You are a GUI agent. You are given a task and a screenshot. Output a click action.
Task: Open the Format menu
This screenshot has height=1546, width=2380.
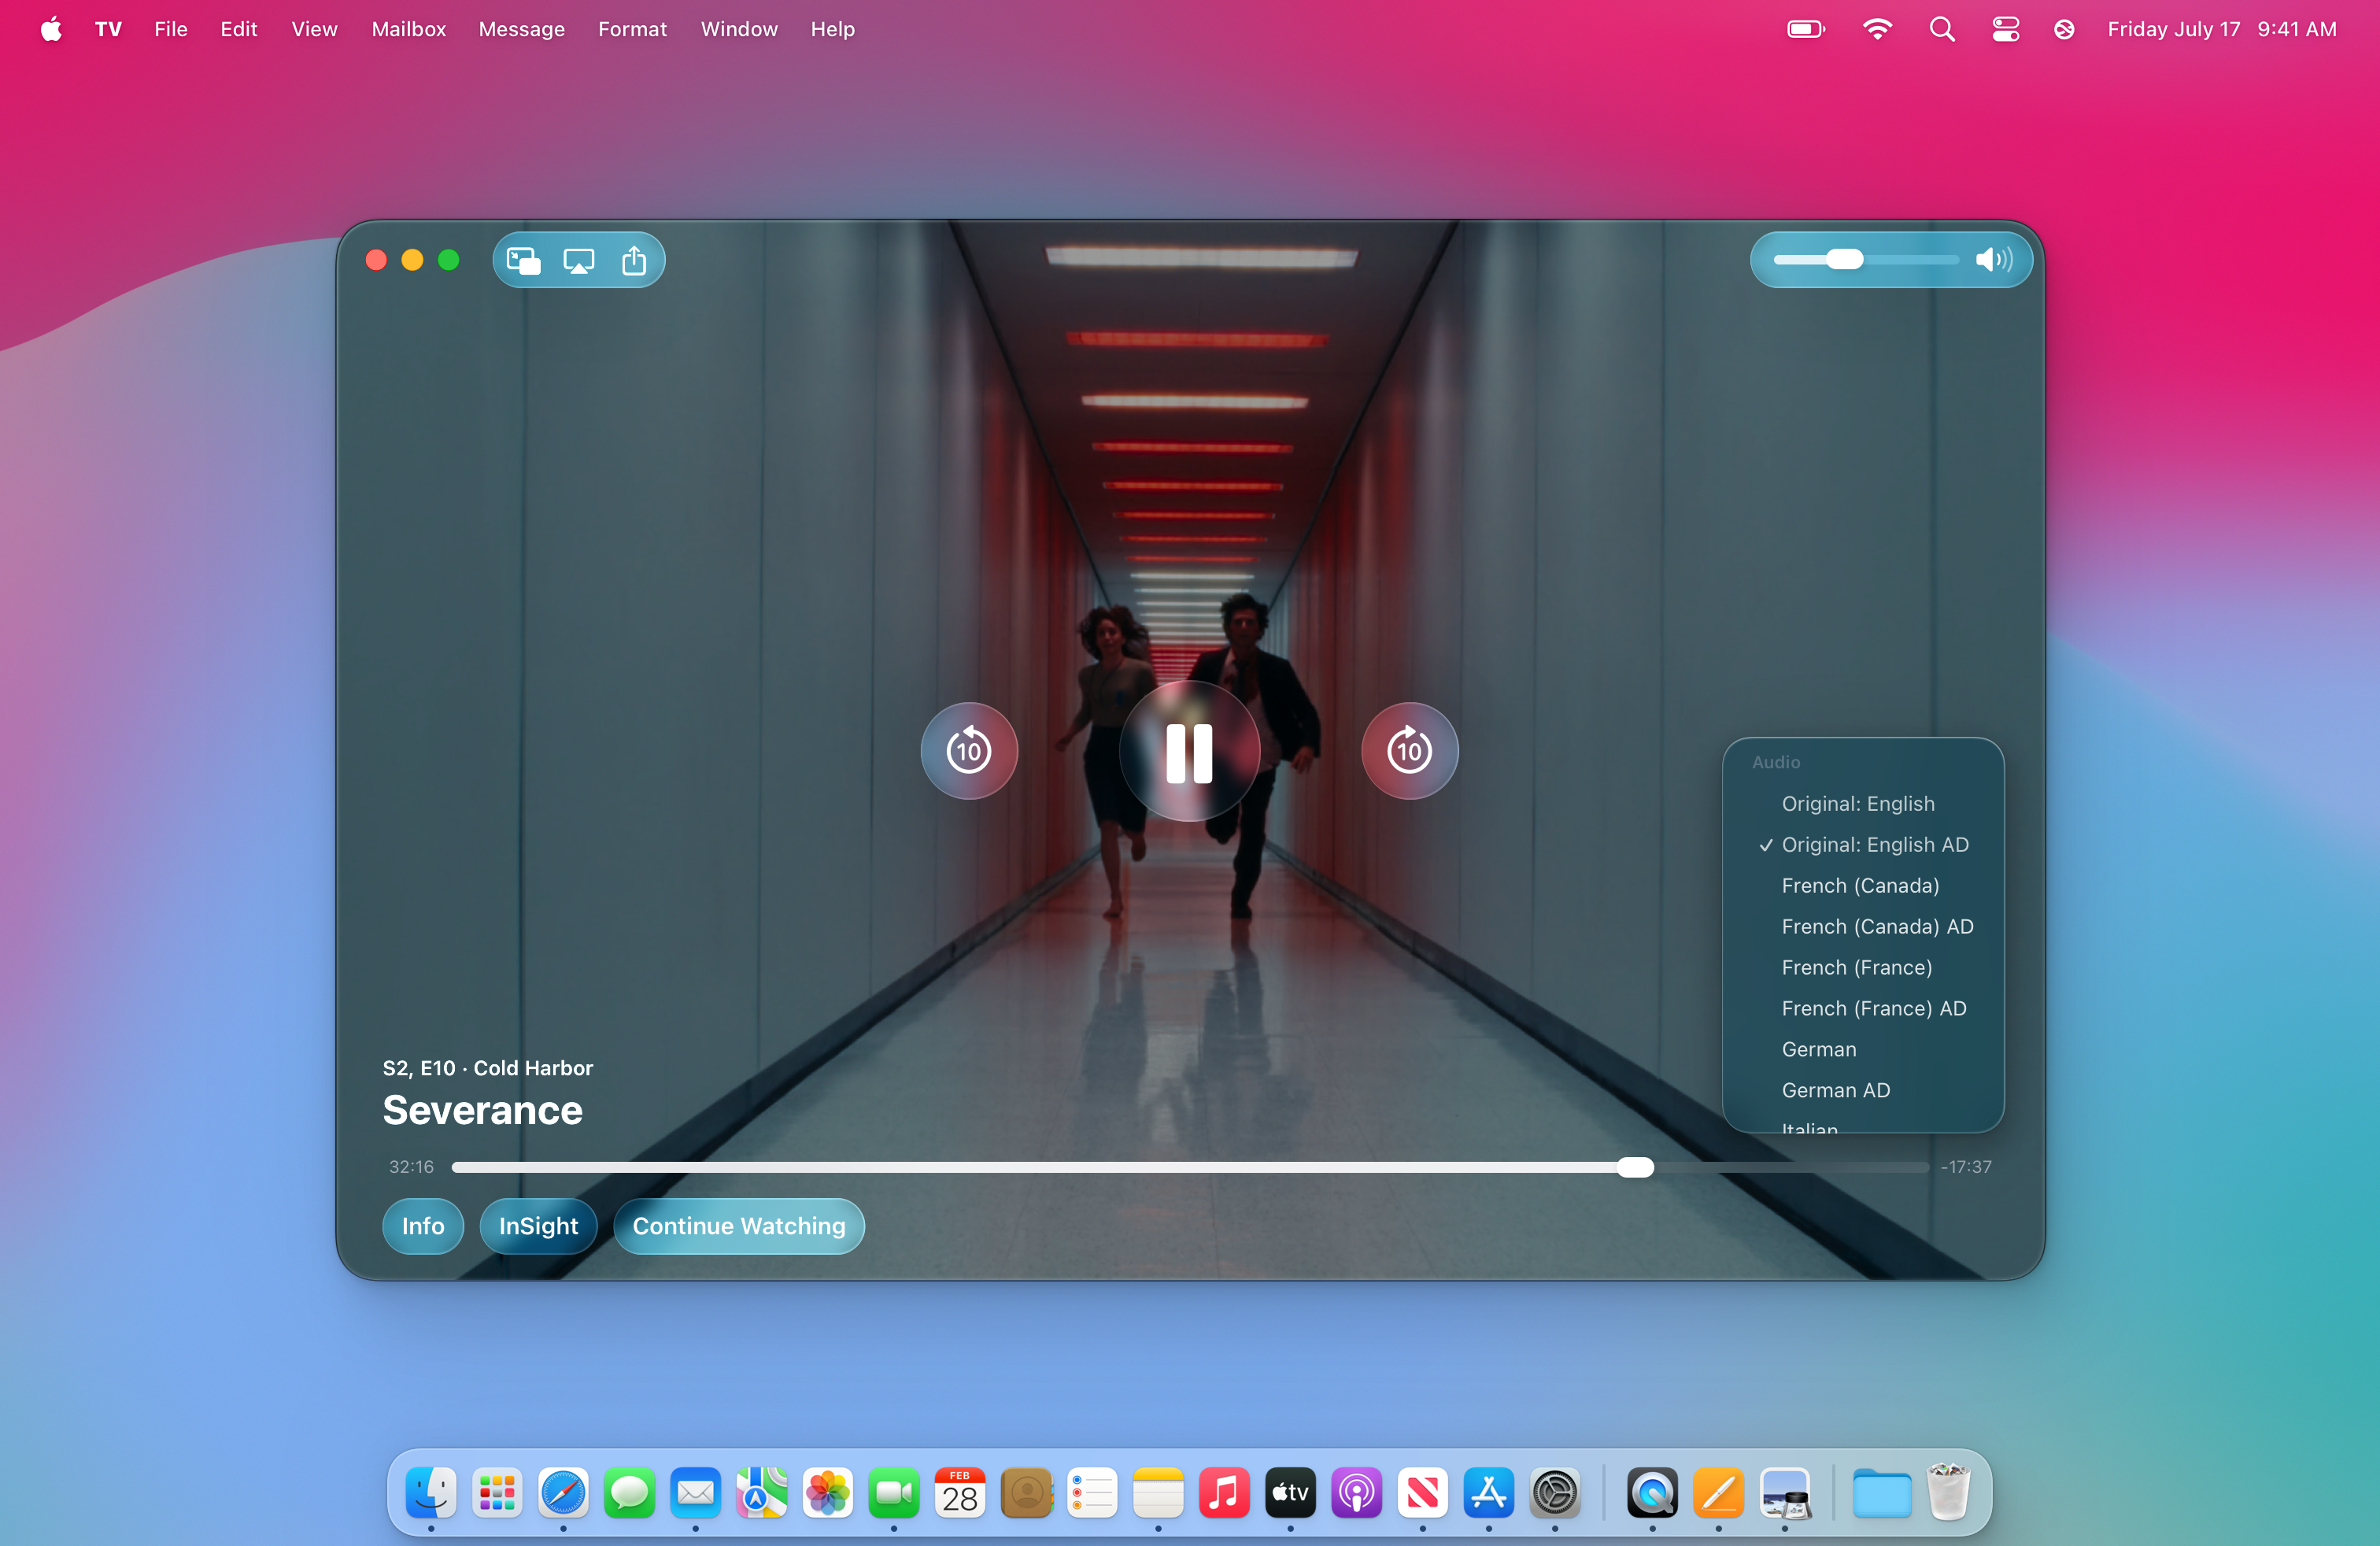(632, 29)
